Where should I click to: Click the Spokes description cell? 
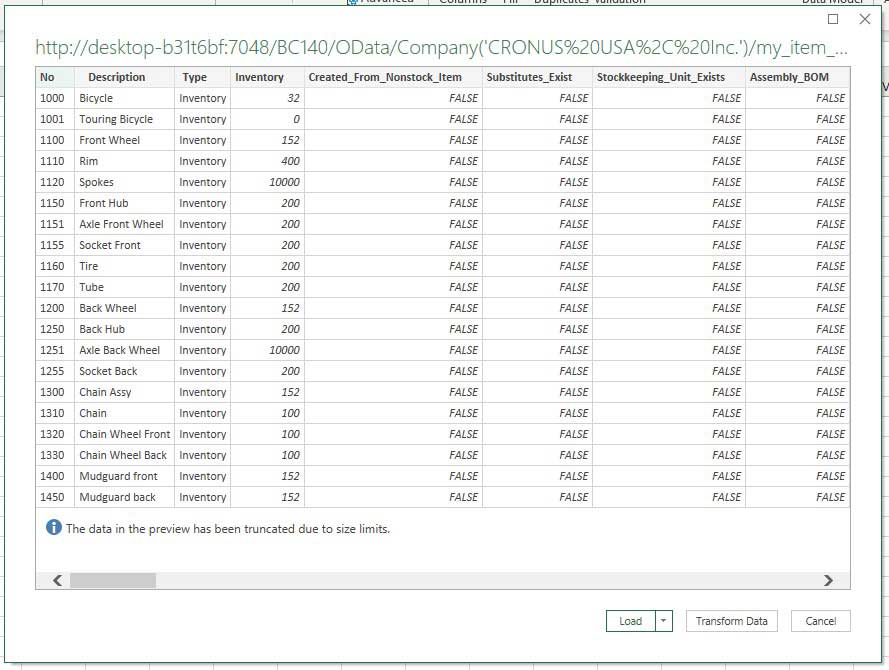[125, 182]
